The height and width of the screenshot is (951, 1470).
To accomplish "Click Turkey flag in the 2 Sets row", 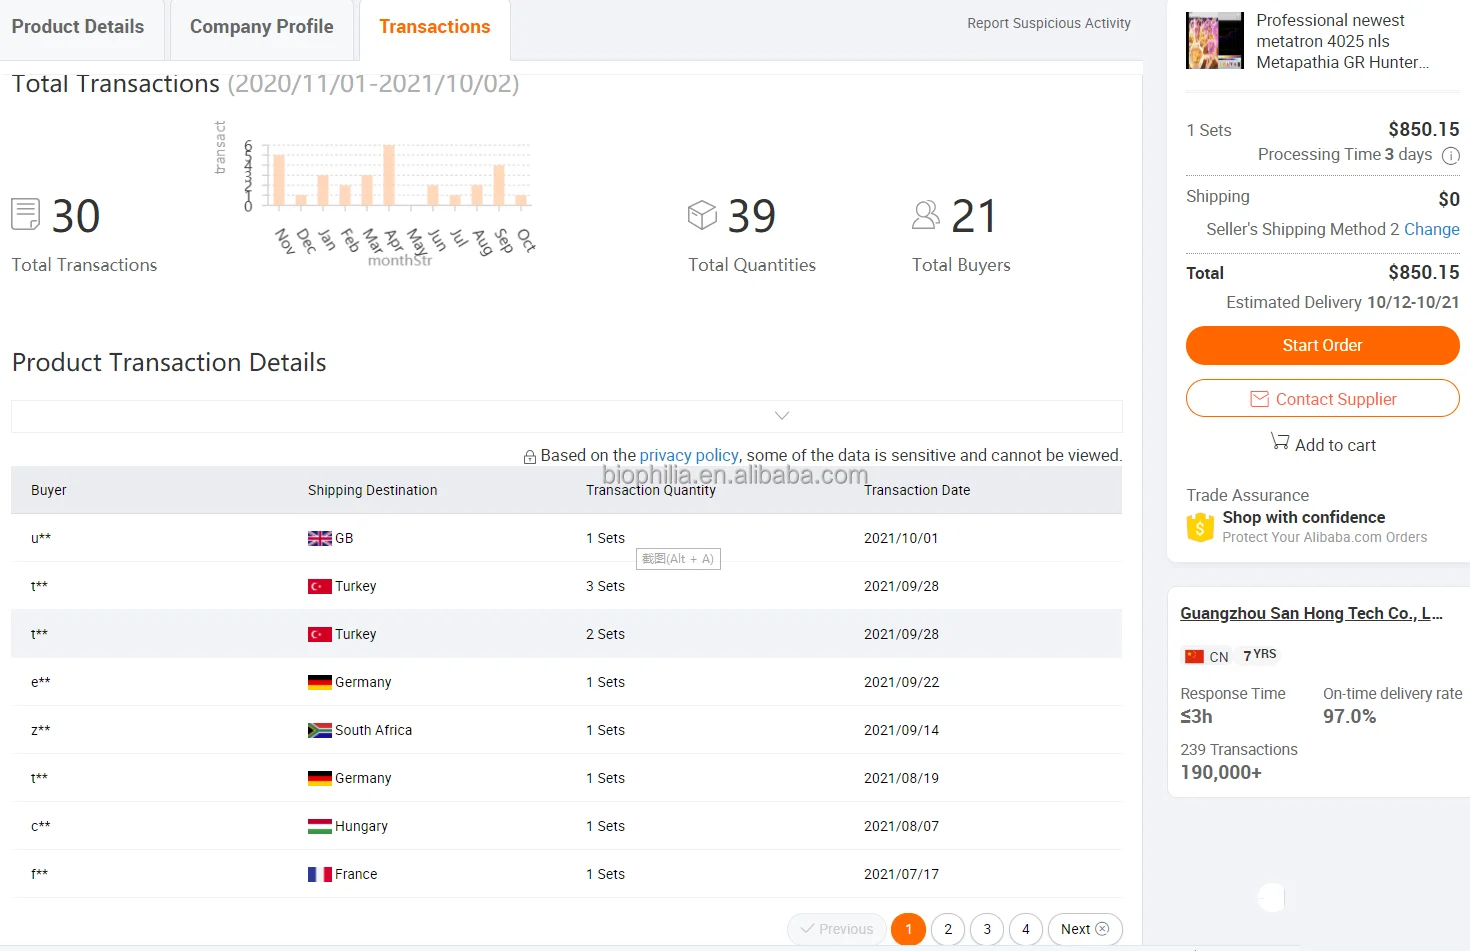I will click(x=320, y=634).
